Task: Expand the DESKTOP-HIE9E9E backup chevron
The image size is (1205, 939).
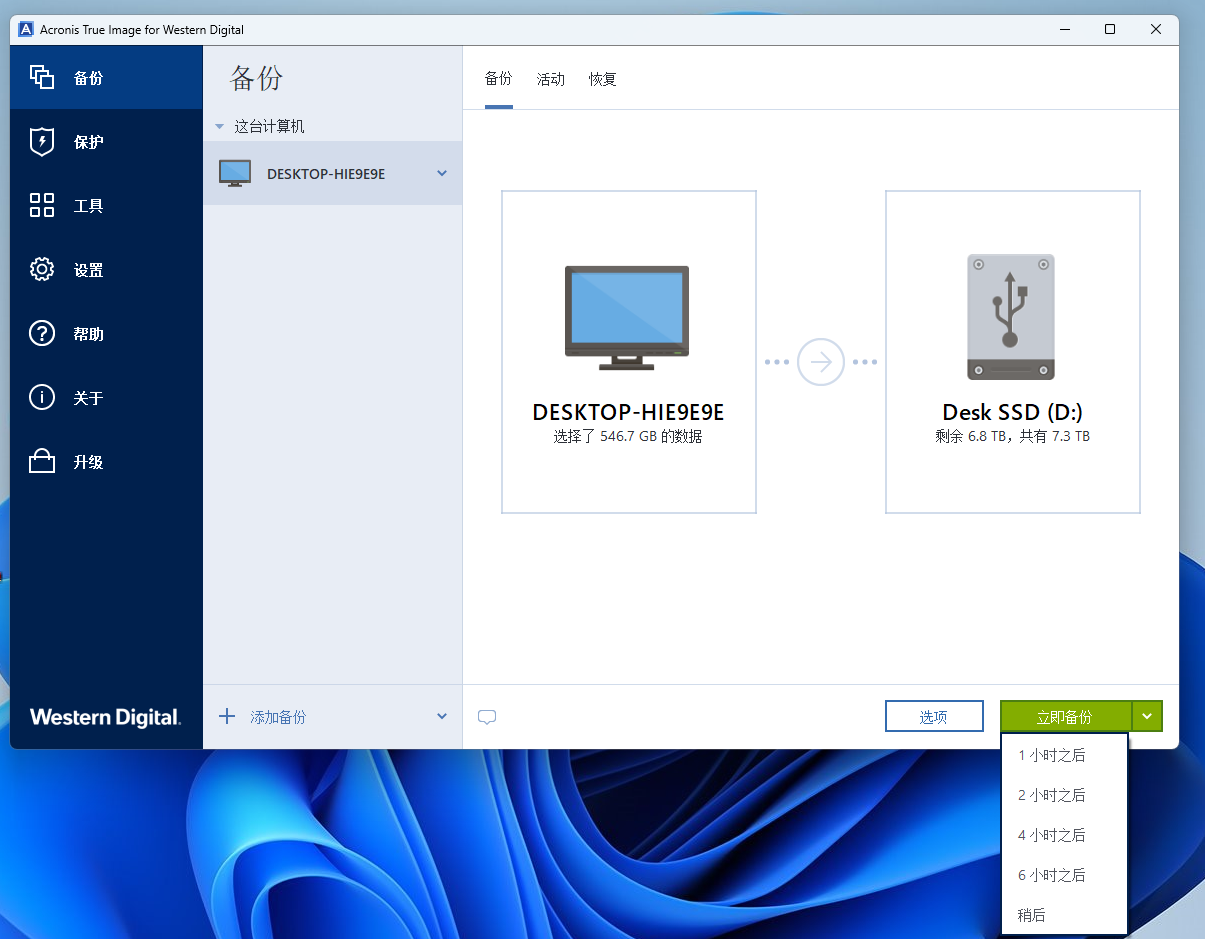Action: 442,174
